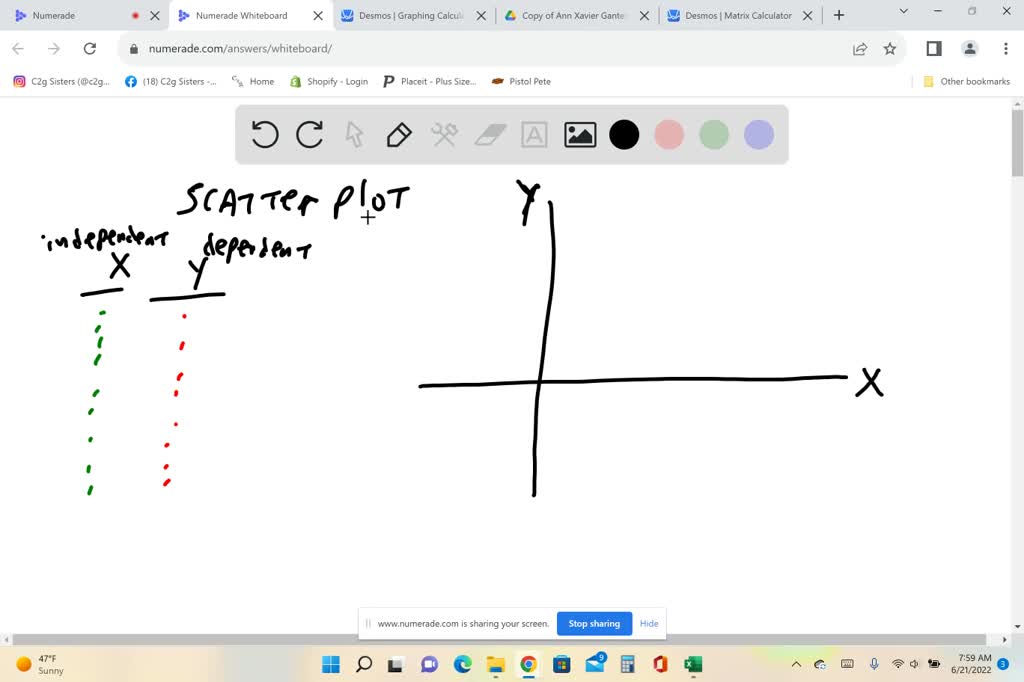Open the Shopify - Login bookmark
Image resolution: width=1024 pixels, height=682 pixels.
pos(329,81)
